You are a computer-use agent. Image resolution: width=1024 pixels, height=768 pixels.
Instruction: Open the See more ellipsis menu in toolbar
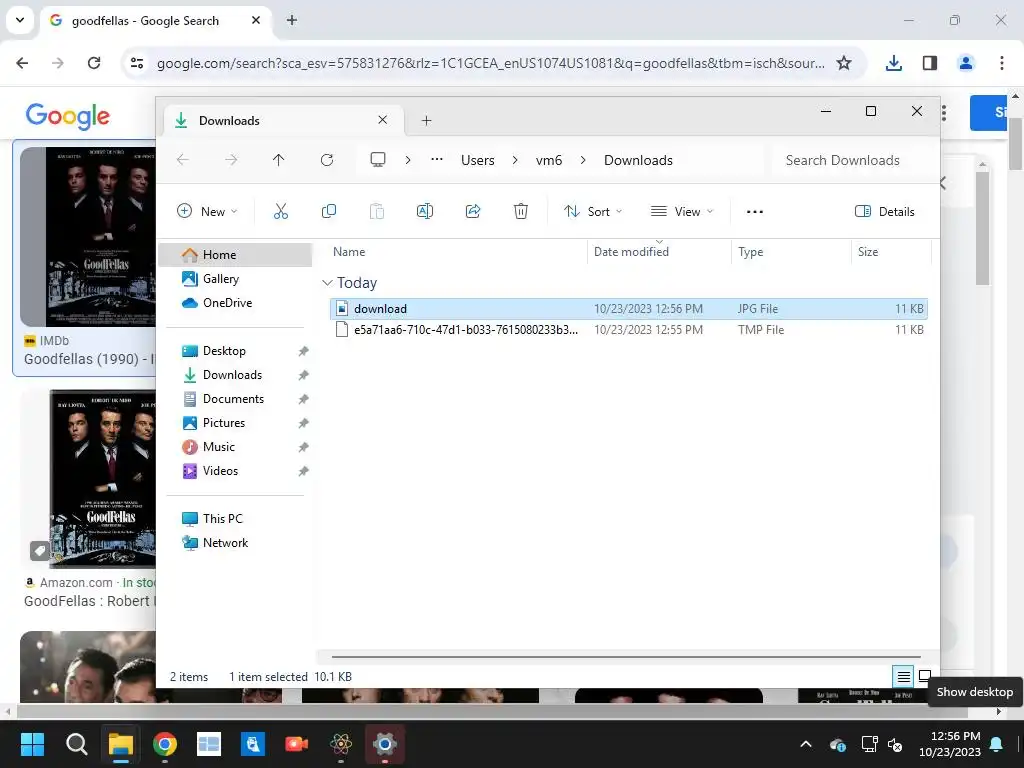coord(755,212)
